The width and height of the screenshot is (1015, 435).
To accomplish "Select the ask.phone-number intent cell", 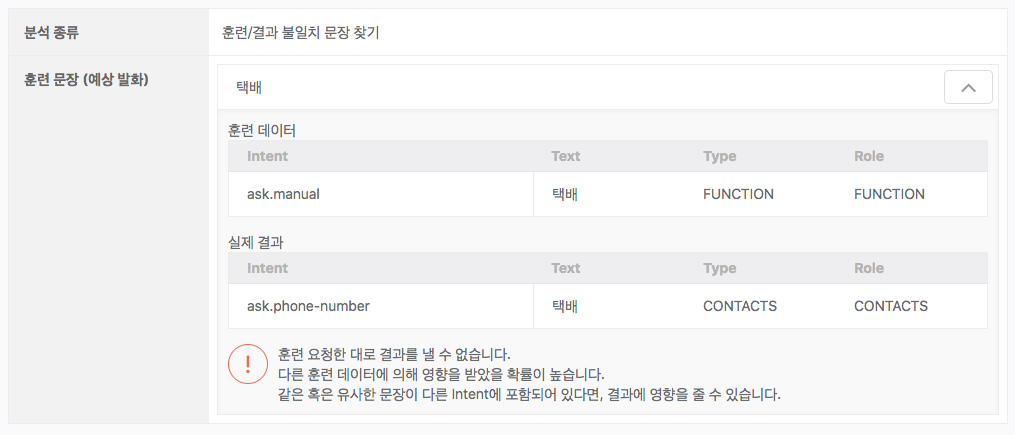I will coord(303,306).
